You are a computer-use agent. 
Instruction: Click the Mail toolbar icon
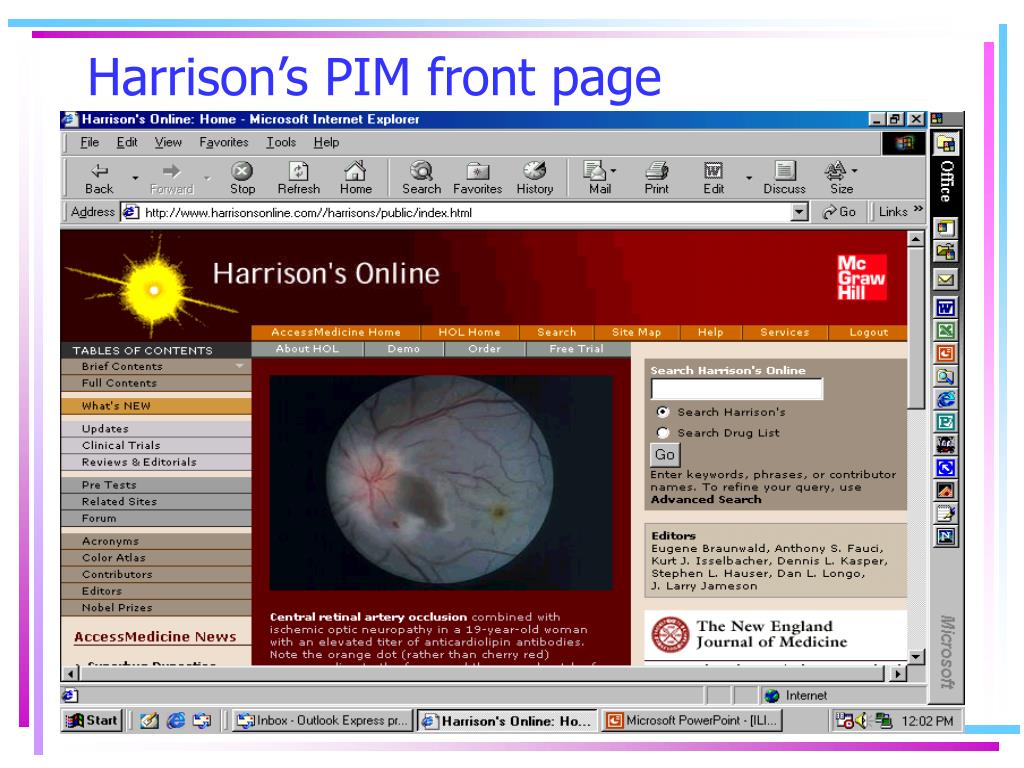tap(596, 178)
